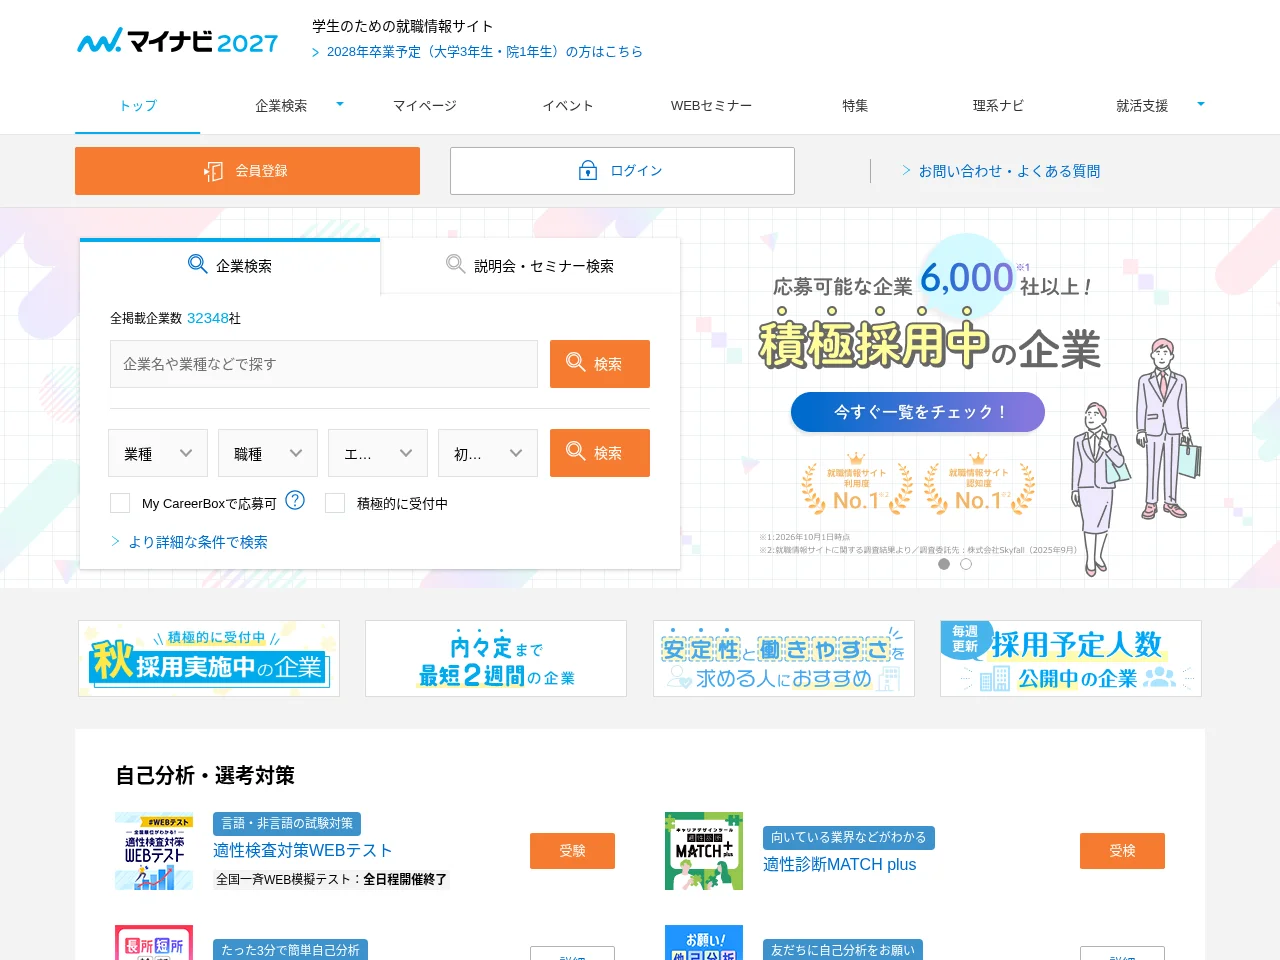Go to the トップ navigation tab

tap(138, 105)
